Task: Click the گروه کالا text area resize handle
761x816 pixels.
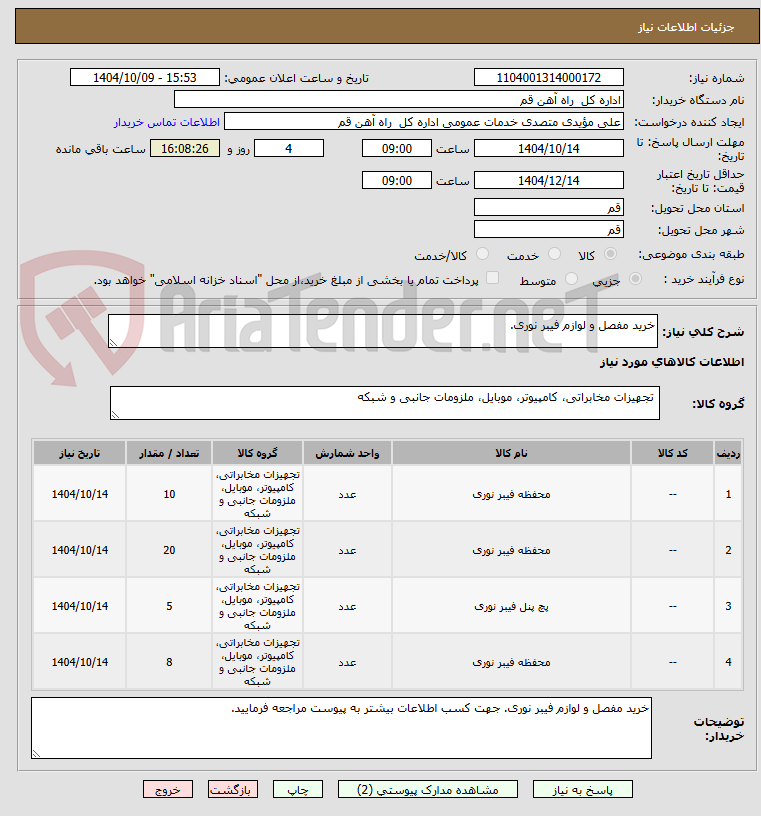Action: click(x=115, y=415)
